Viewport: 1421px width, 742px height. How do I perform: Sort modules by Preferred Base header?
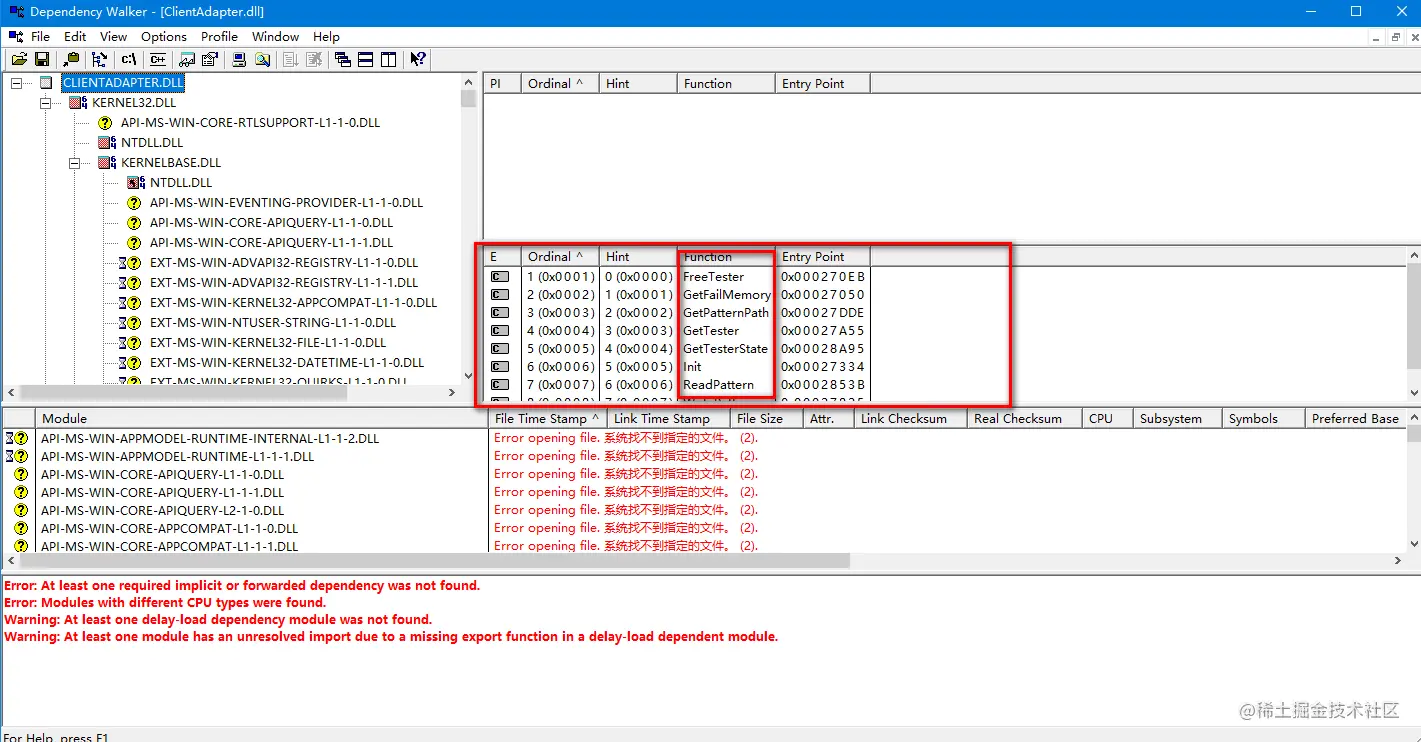coord(1356,419)
